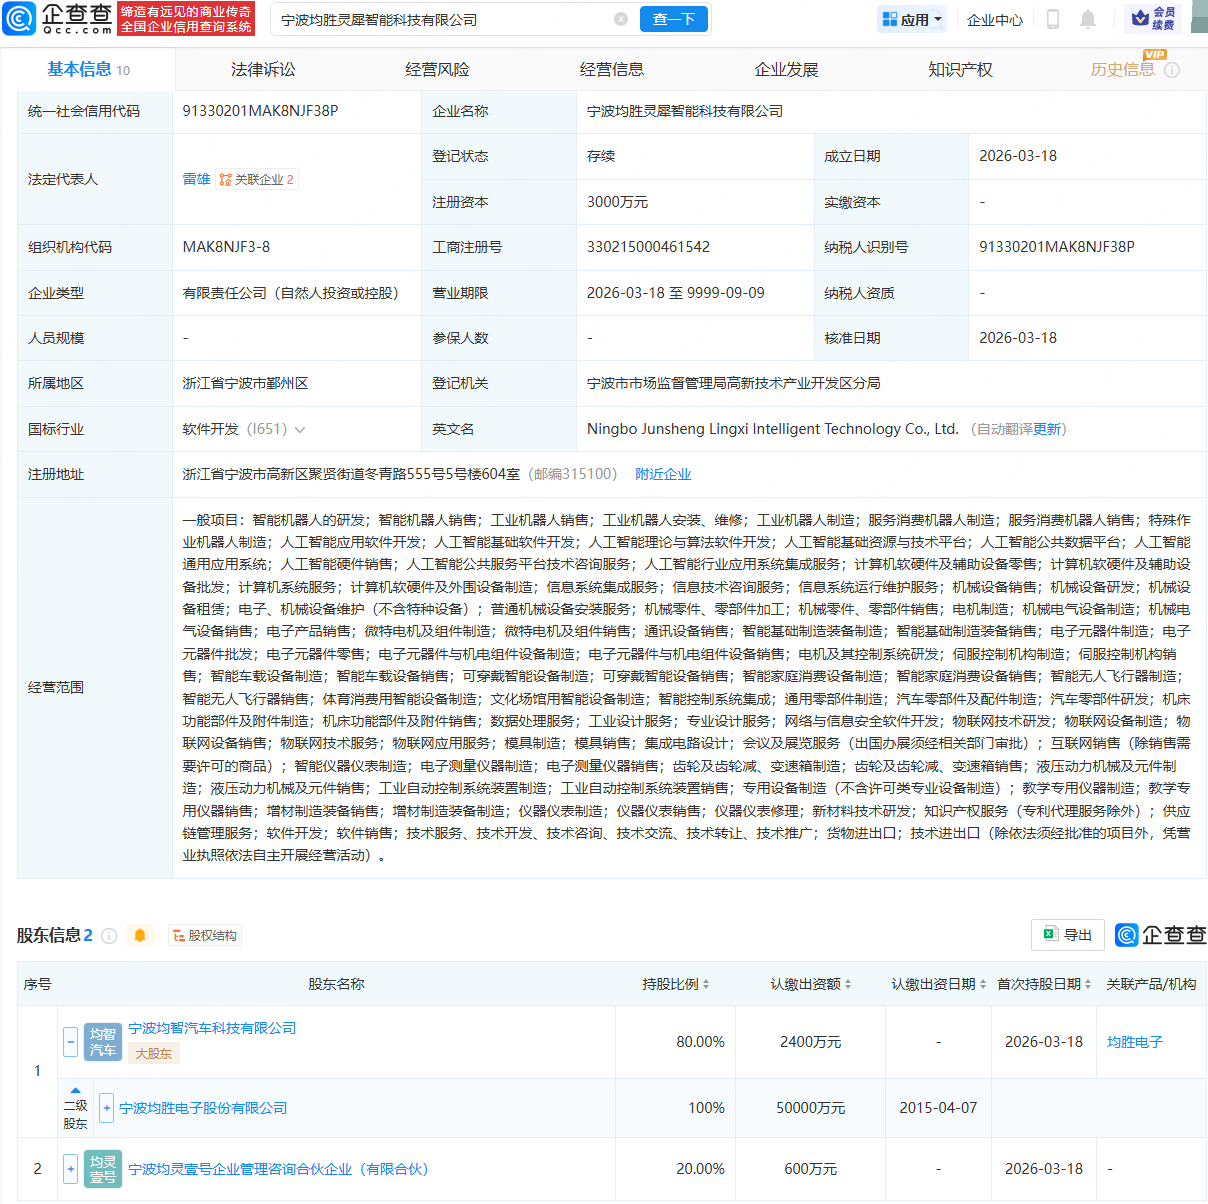Sort the table by 首次持股日期
Viewport: 1208px width, 1204px height.
click(x=1043, y=984)
